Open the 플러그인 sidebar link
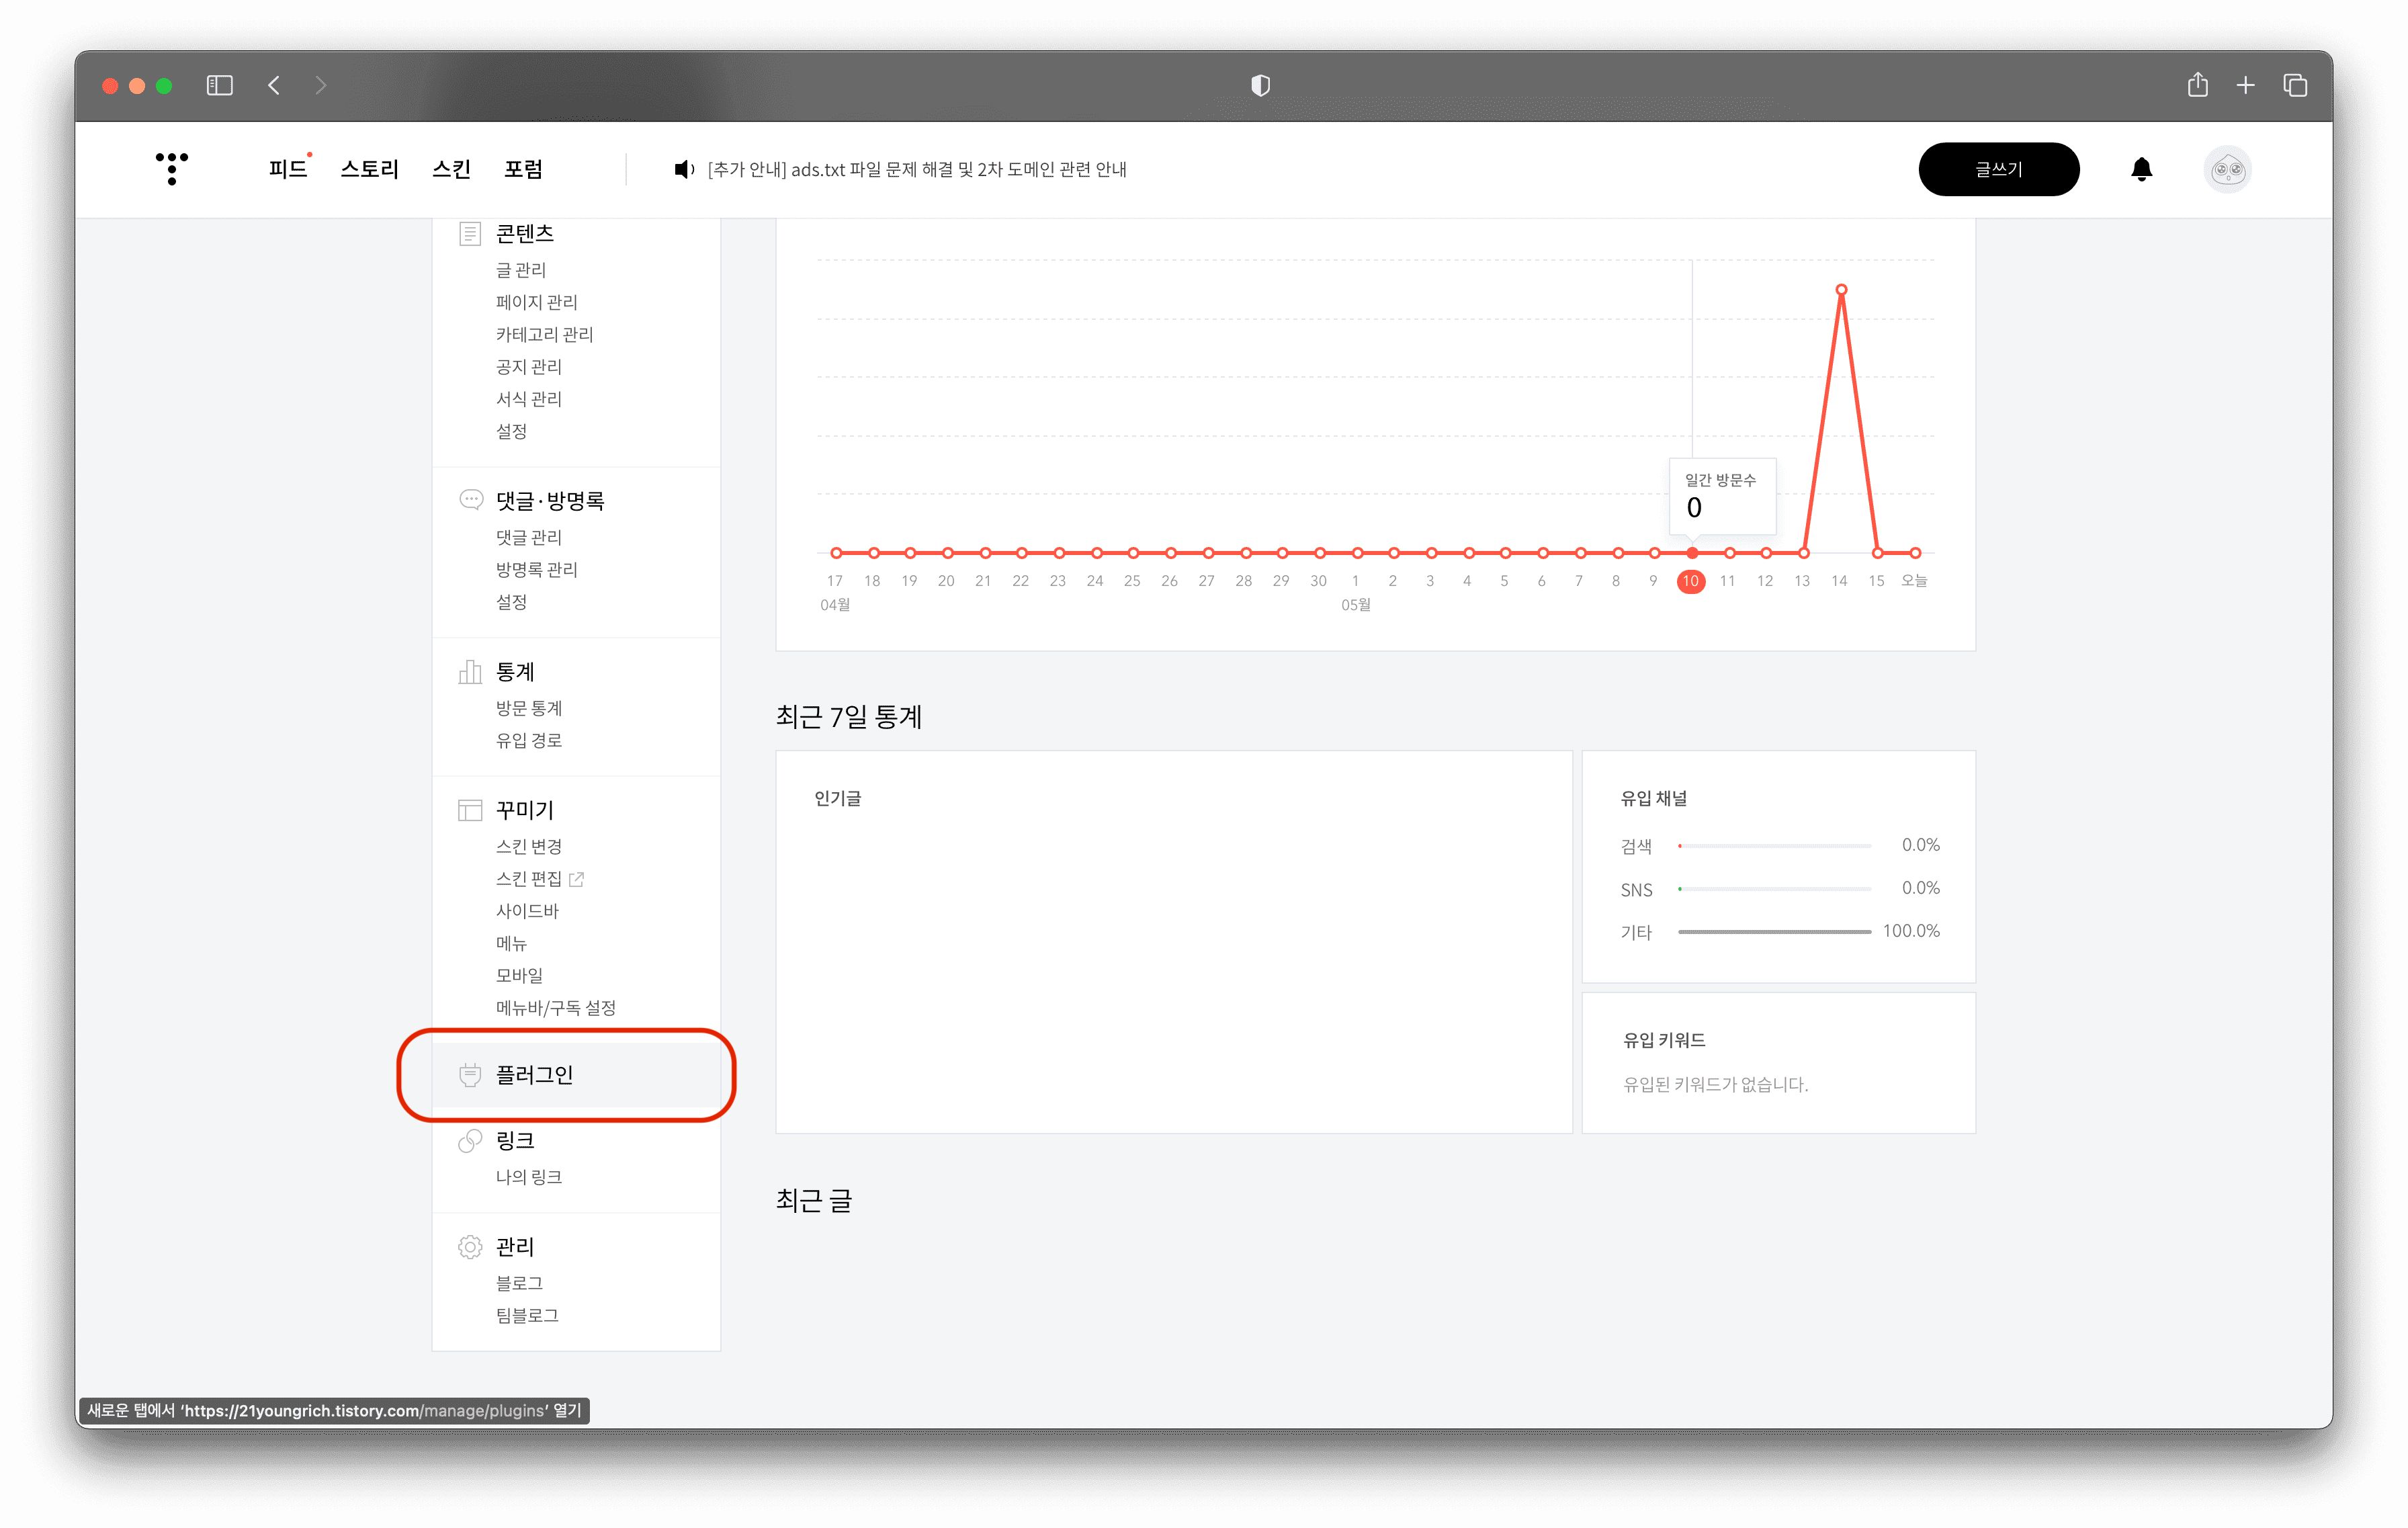 534,1074
